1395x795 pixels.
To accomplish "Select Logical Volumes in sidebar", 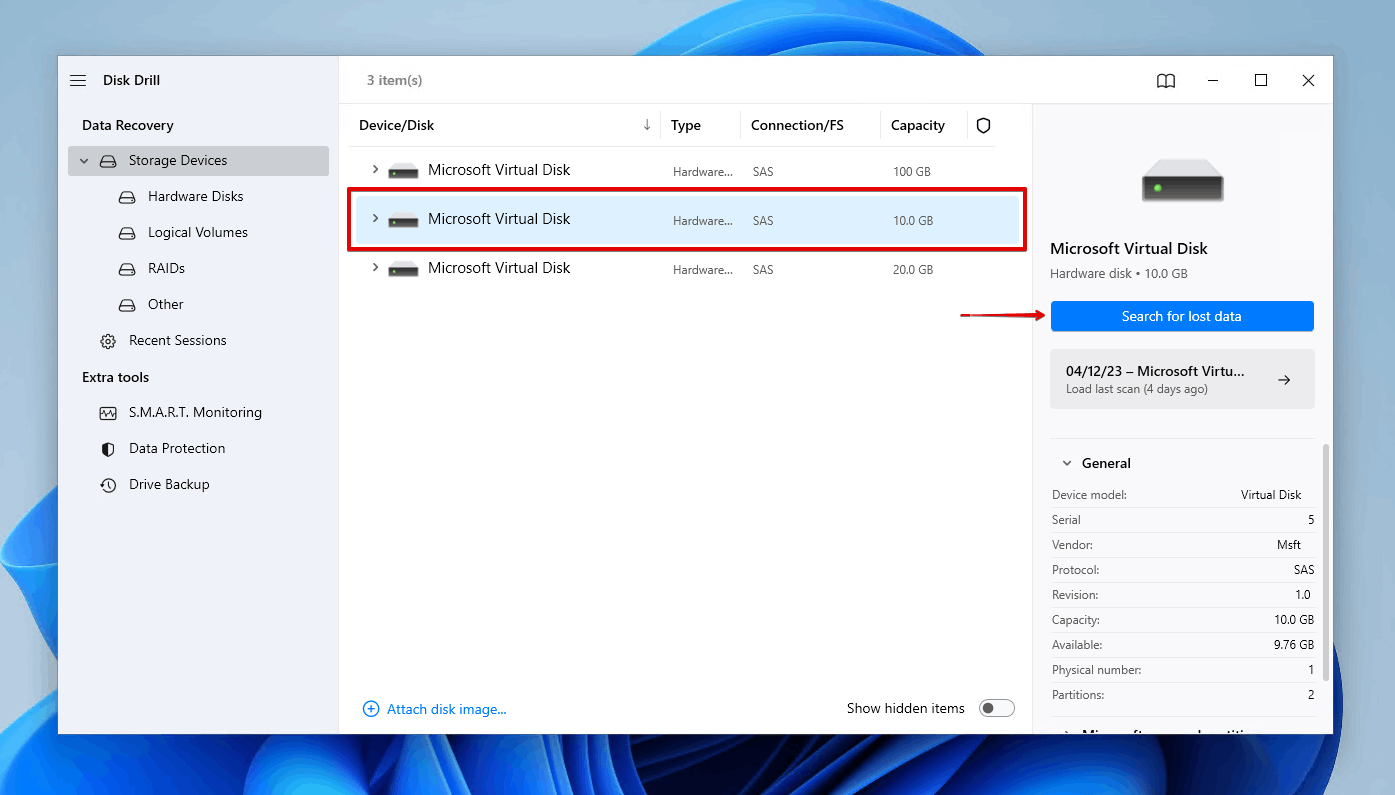I will [x=198, y=233].
